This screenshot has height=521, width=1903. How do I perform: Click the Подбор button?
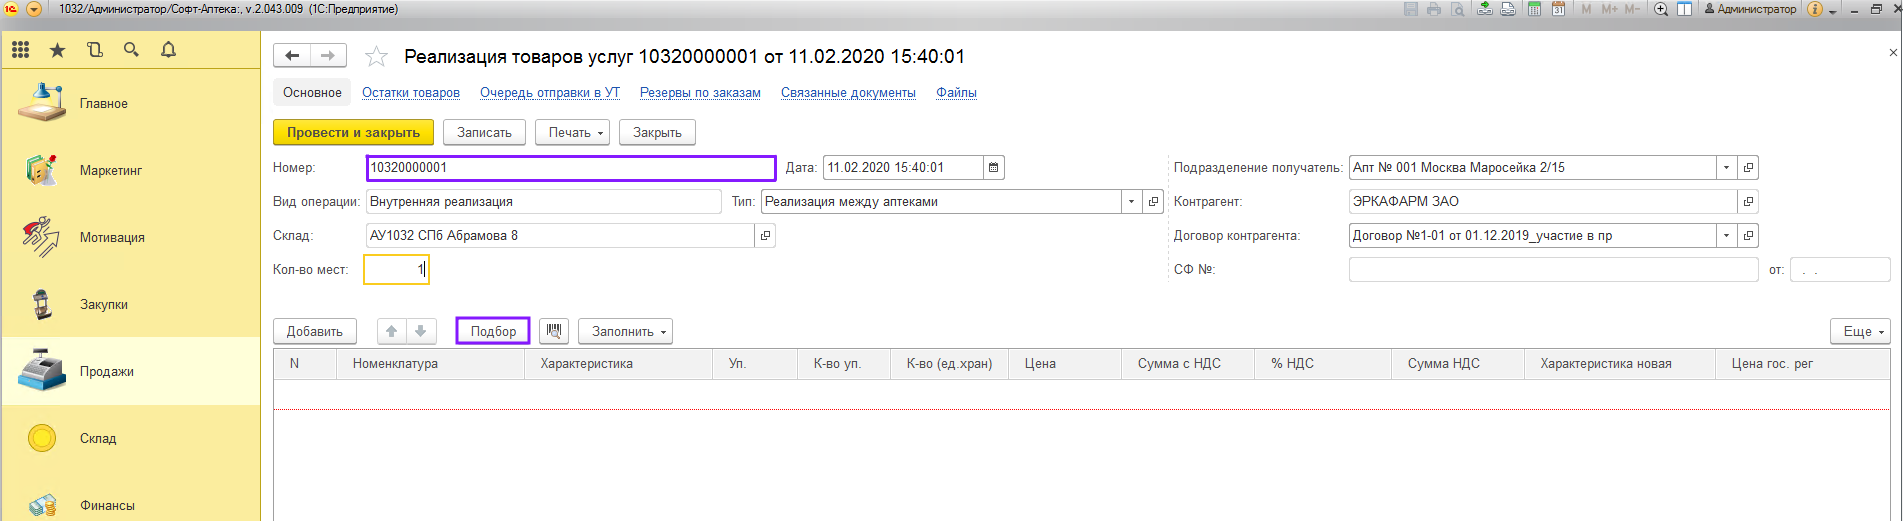point(493,331)
